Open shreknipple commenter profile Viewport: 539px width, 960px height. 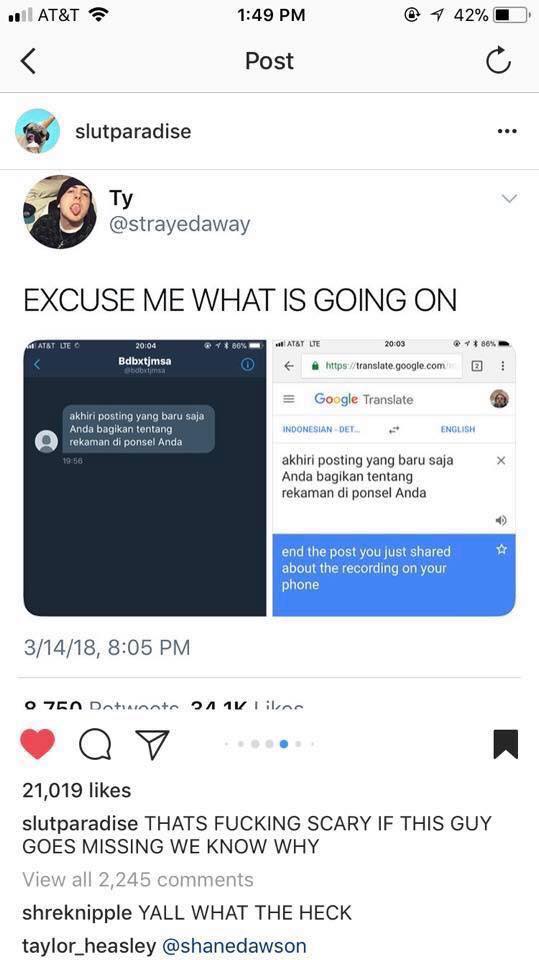pos(77,913)
